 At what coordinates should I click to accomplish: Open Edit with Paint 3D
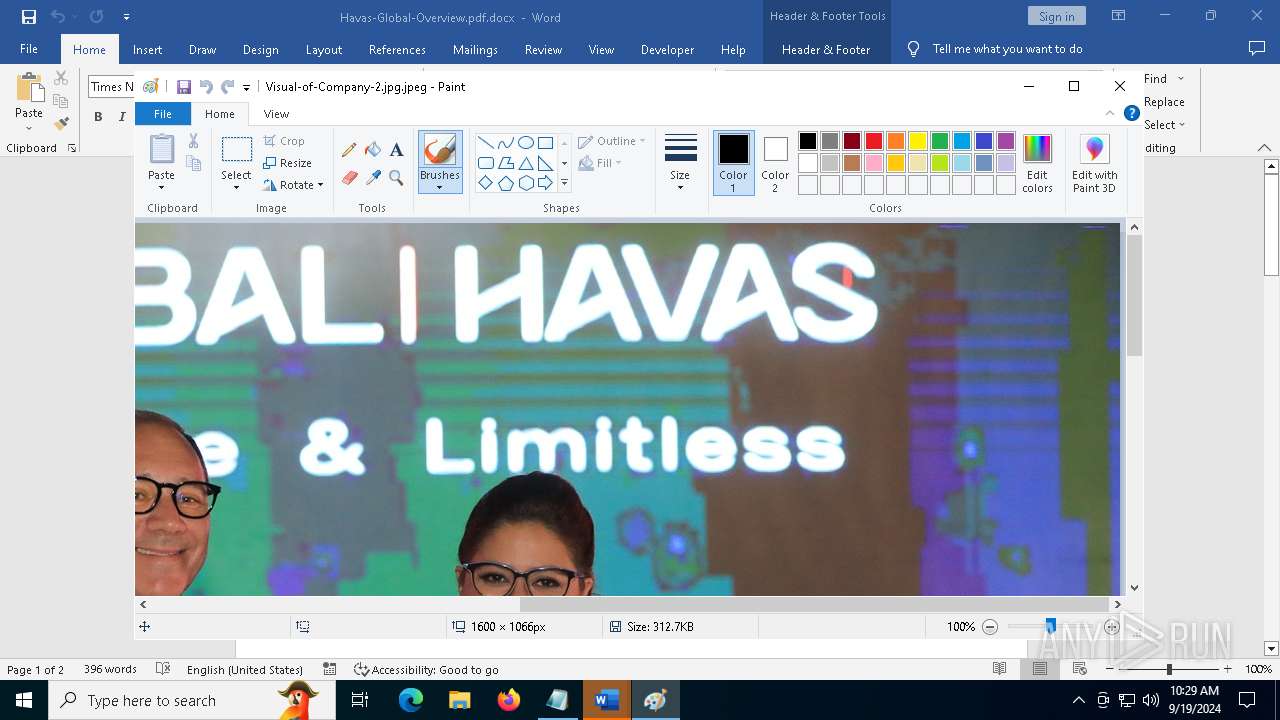[1095, 163]
